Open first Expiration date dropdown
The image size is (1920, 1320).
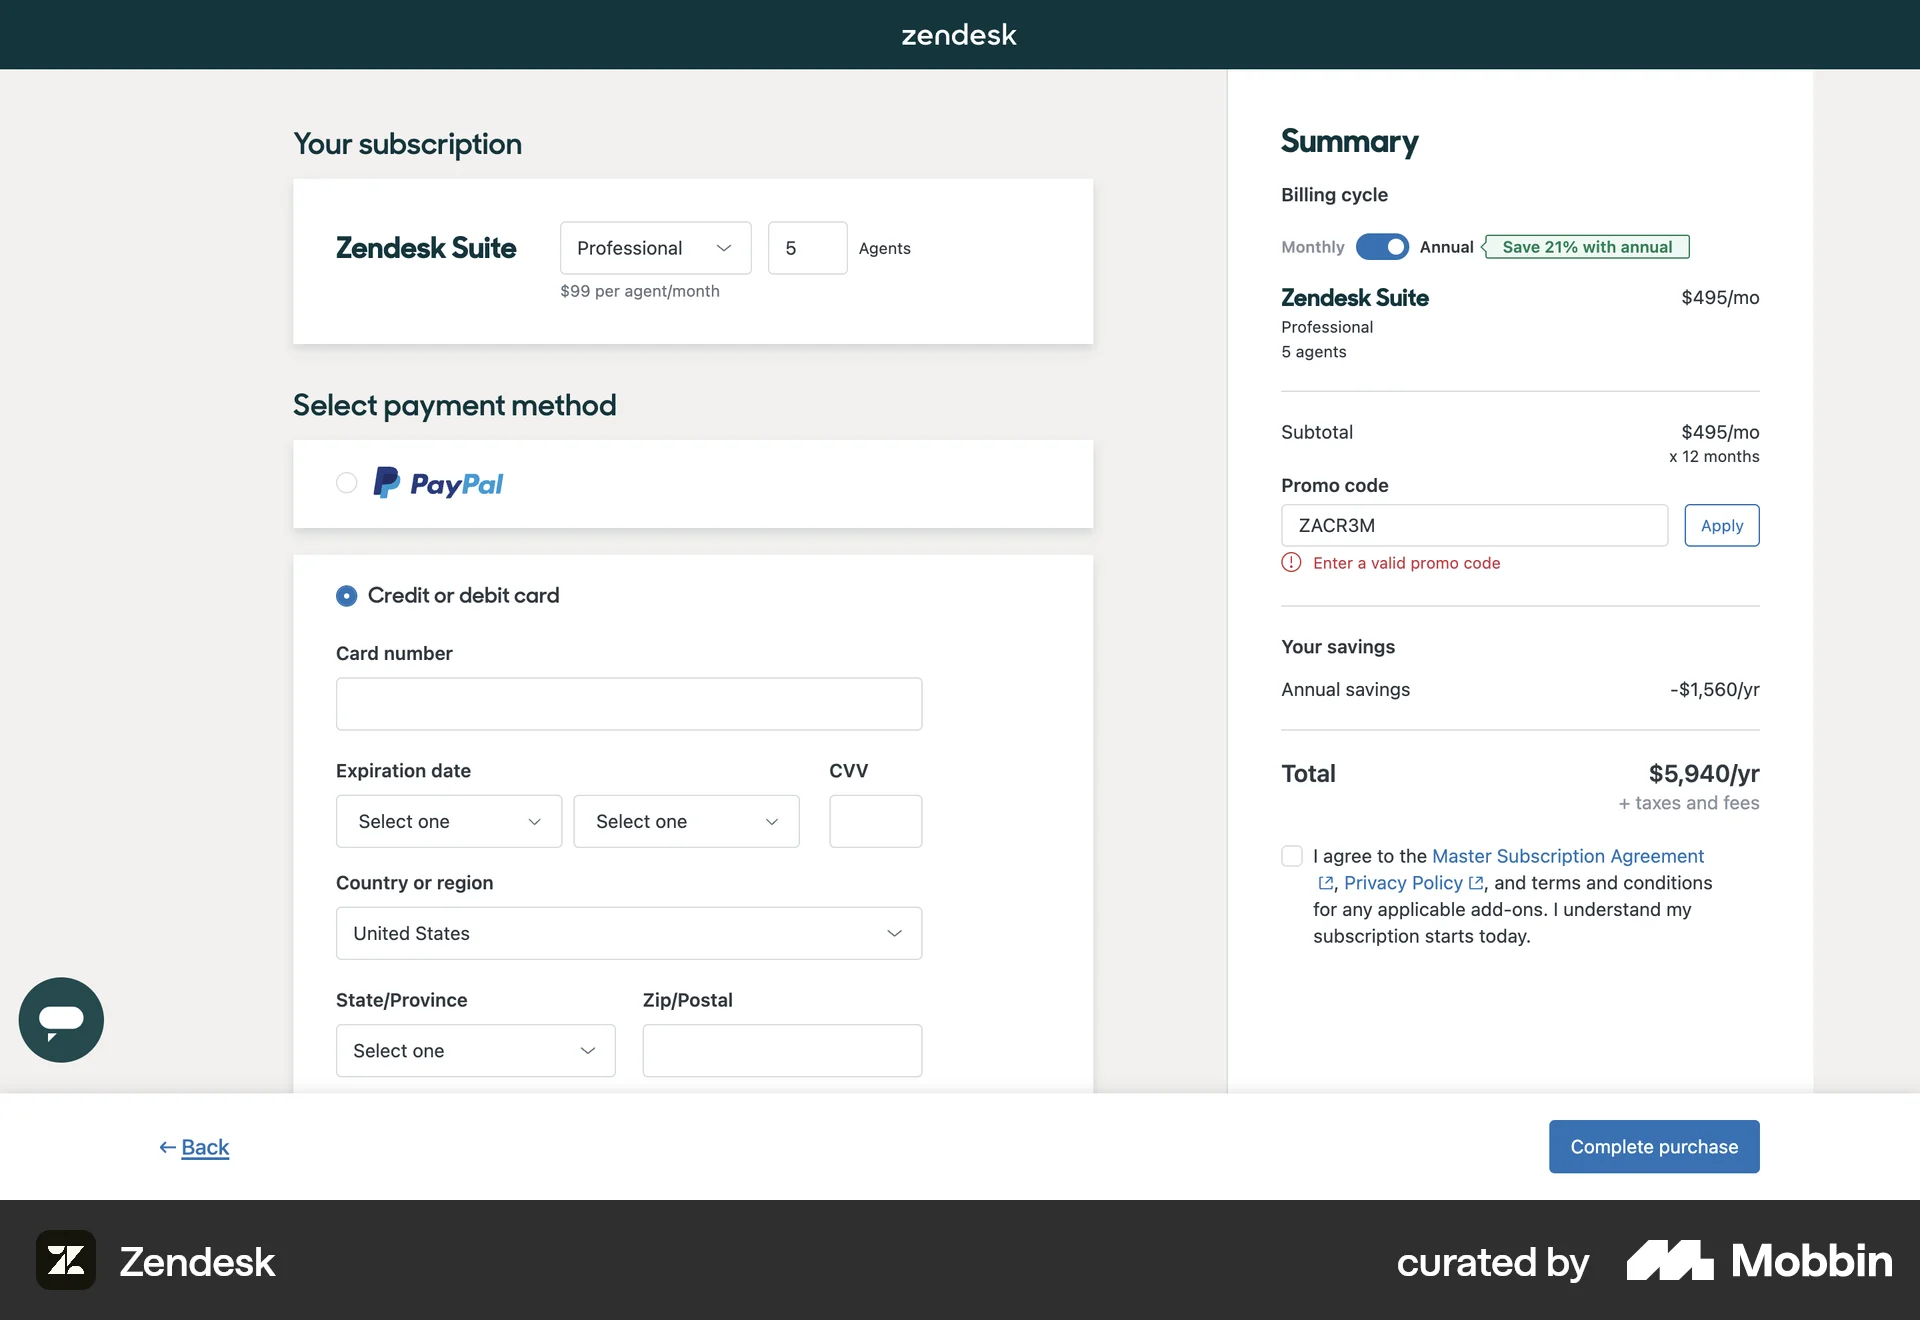[448, 821]
